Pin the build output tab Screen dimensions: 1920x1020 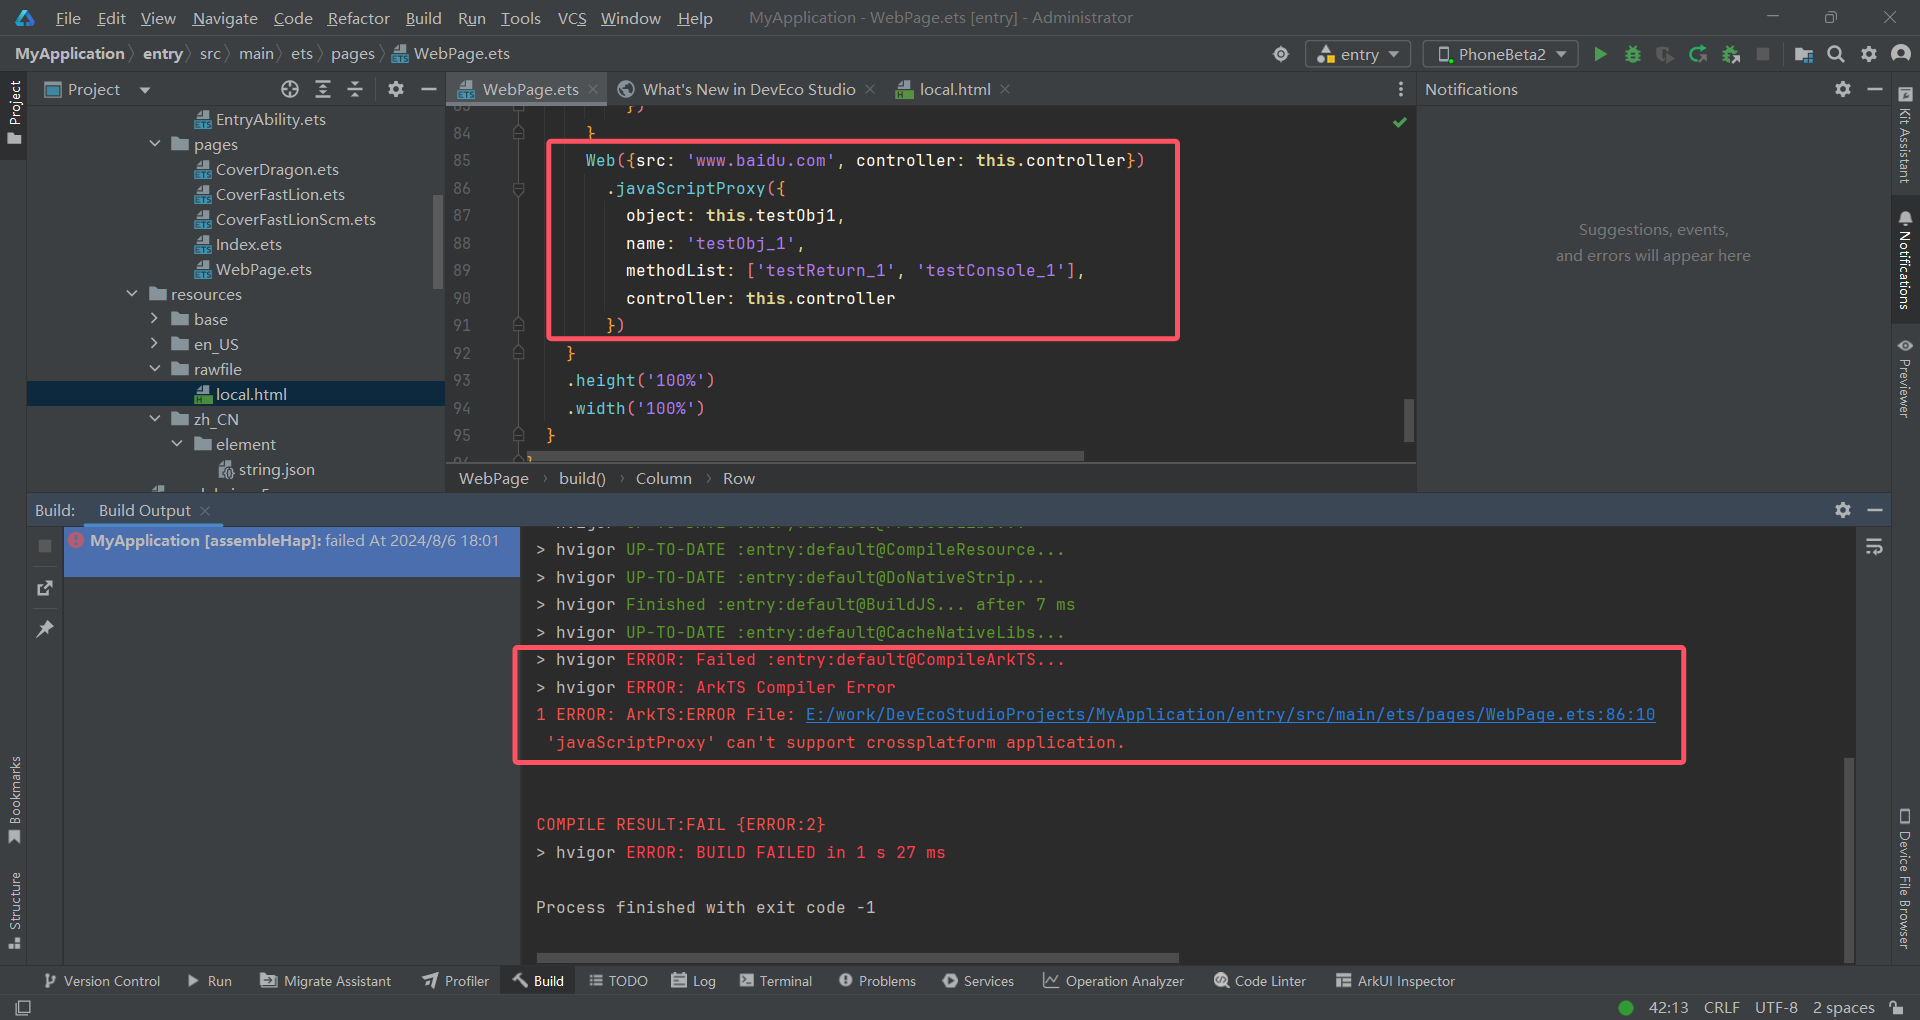click(45, 629)
